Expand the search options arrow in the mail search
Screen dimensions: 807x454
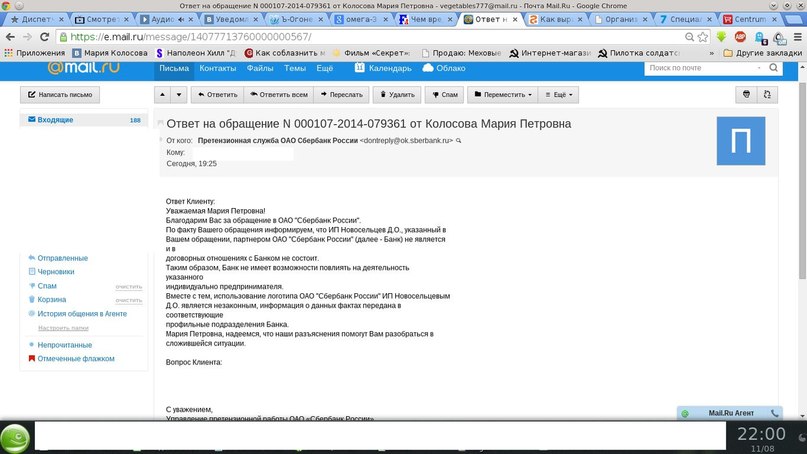click(x=759, y=68)
